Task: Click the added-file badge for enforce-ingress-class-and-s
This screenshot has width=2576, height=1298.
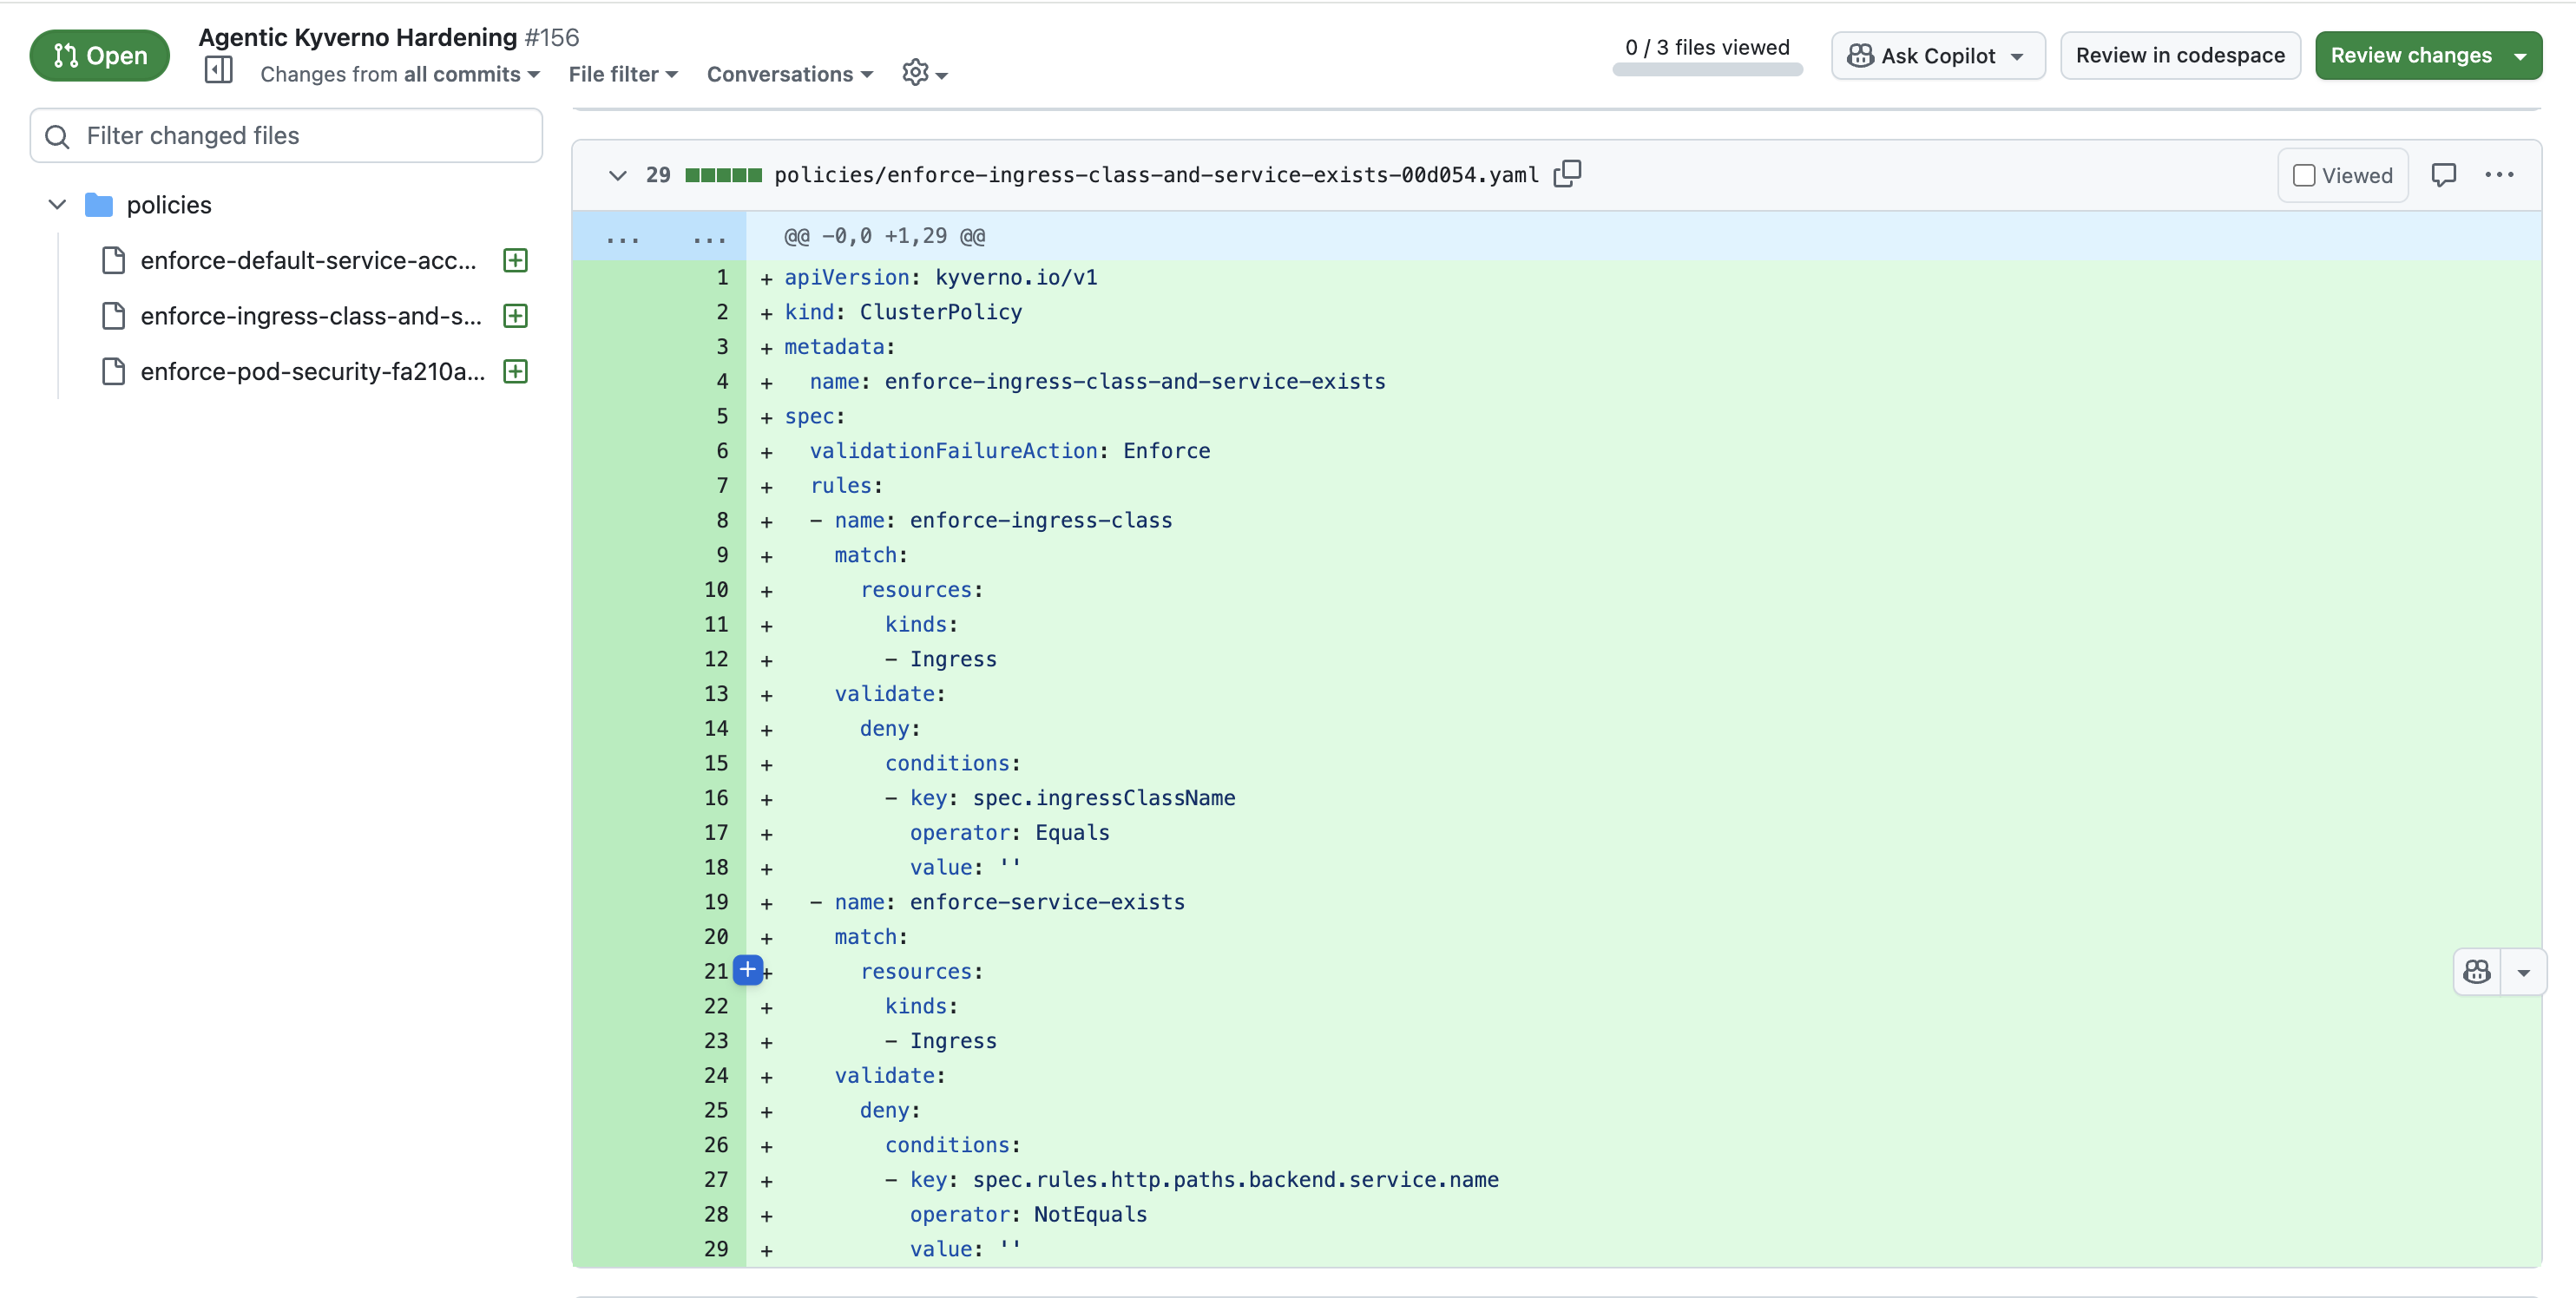Action: [x=515, y=316]
